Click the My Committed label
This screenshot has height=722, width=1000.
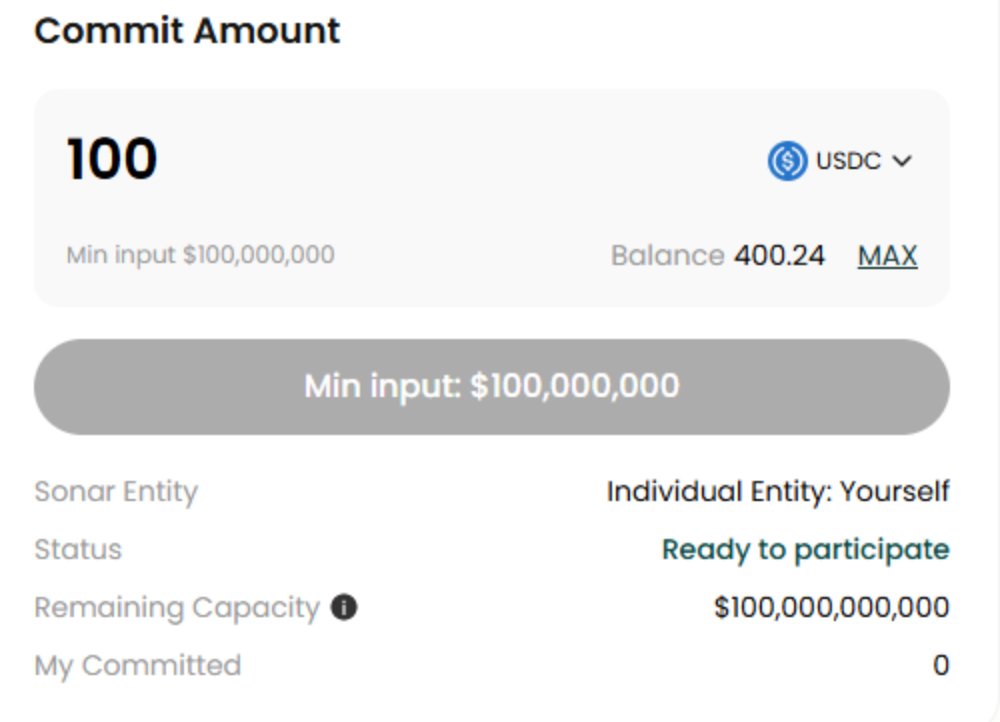coord(138,666)
